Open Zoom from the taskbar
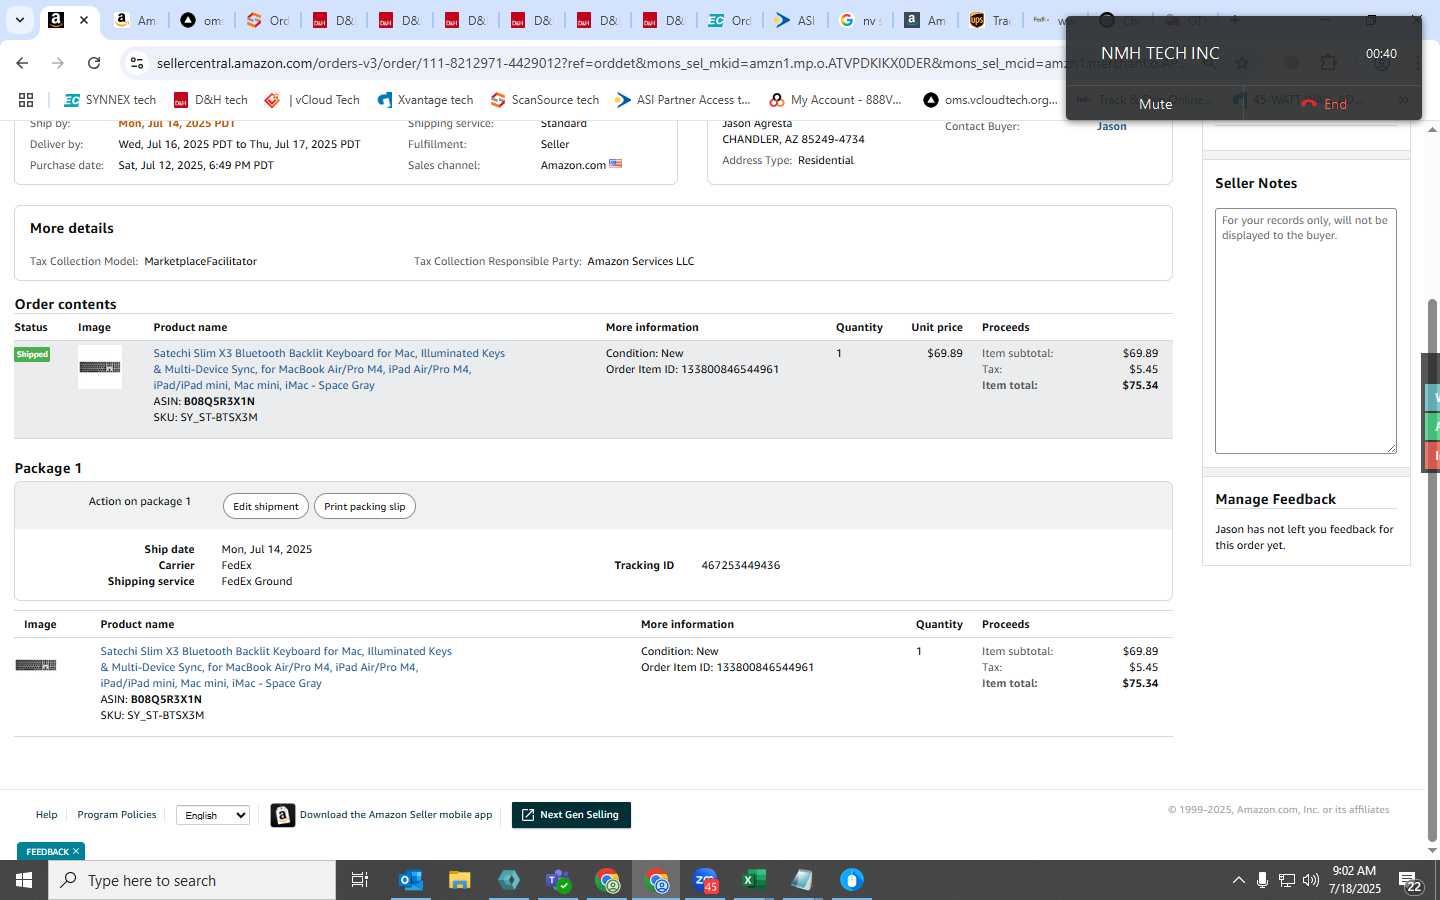This screenshot has height=900, width=1440. click(706, 880)
